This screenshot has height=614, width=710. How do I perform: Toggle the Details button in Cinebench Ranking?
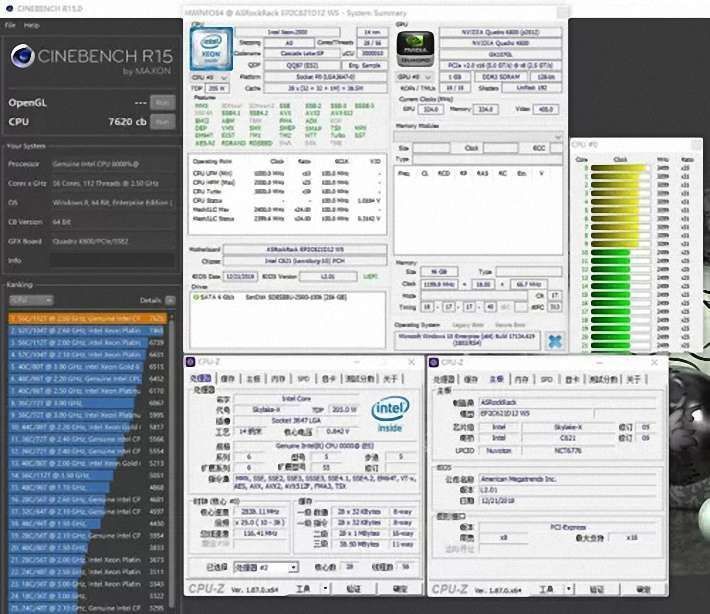[x=170, y=300]
